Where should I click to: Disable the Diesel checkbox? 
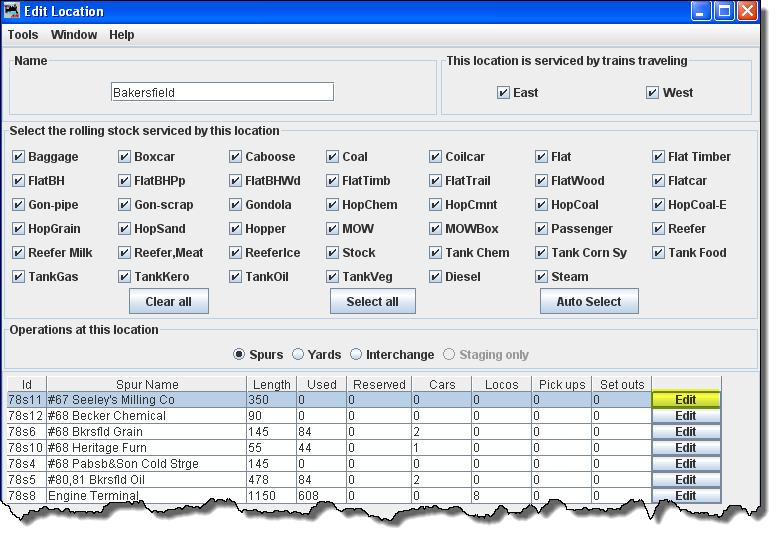(x=436, y=277)
